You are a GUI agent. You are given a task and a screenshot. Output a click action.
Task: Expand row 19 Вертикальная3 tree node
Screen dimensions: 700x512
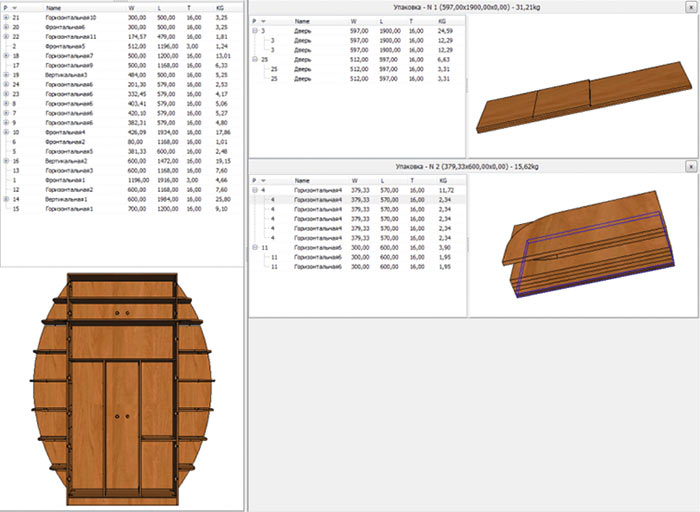point(5,74)
